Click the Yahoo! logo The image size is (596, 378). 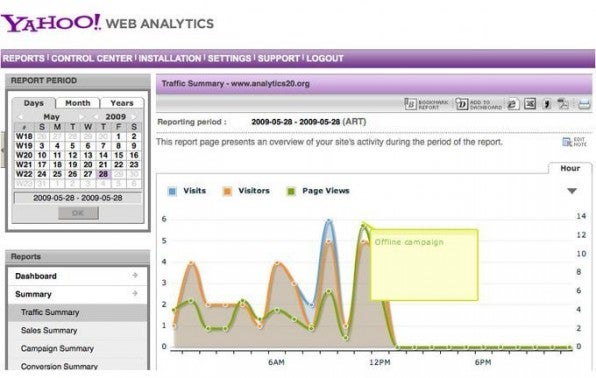pyautogui.click(x=51, y=23)
